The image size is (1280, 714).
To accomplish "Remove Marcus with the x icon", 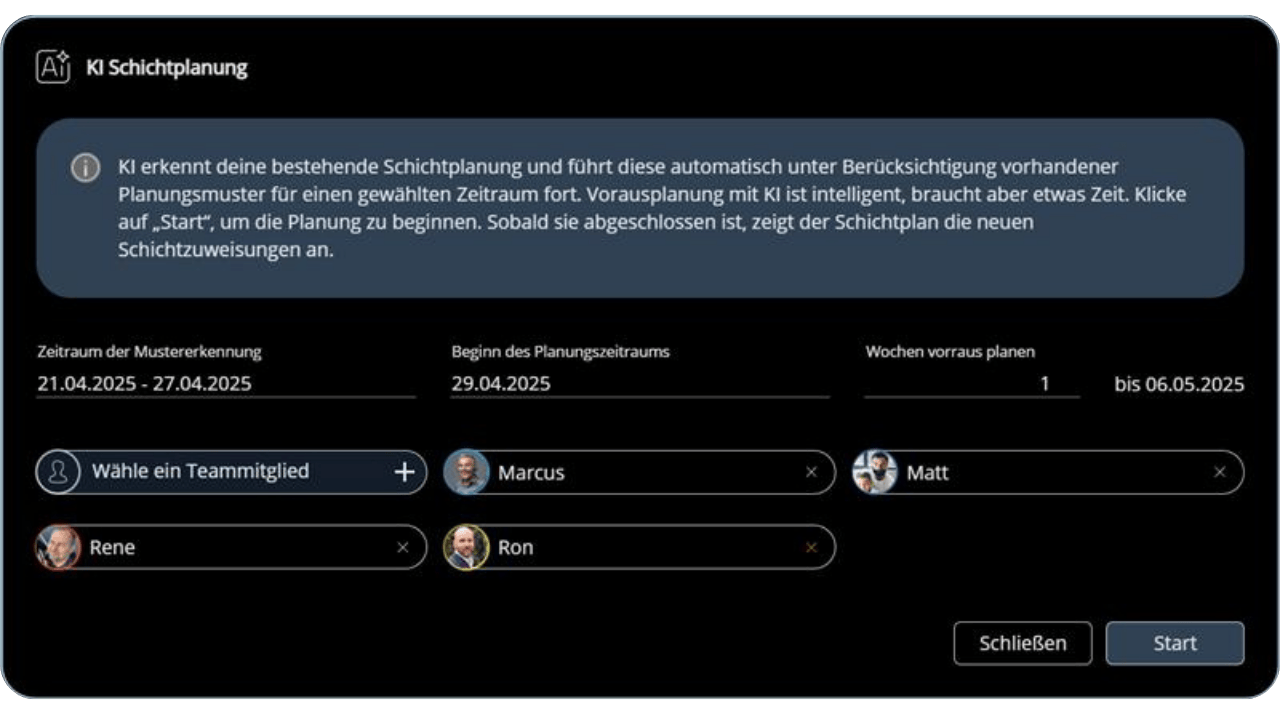I will coord(811,472).
